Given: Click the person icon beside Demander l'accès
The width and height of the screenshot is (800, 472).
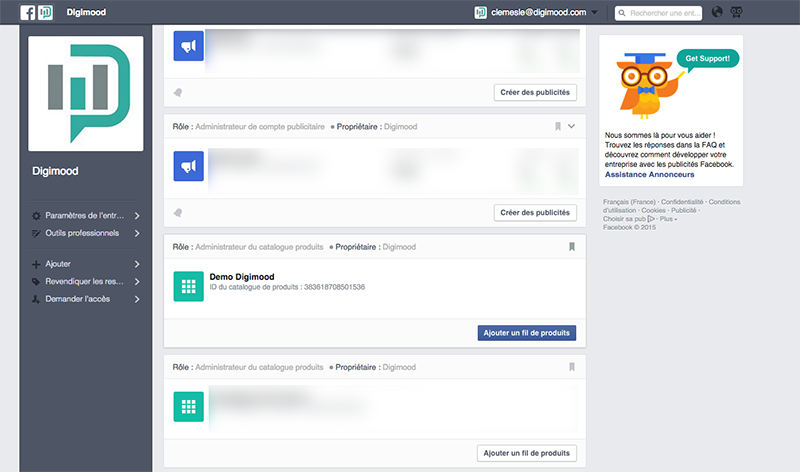Looking at the screenshot, I should tap(36, 299).
